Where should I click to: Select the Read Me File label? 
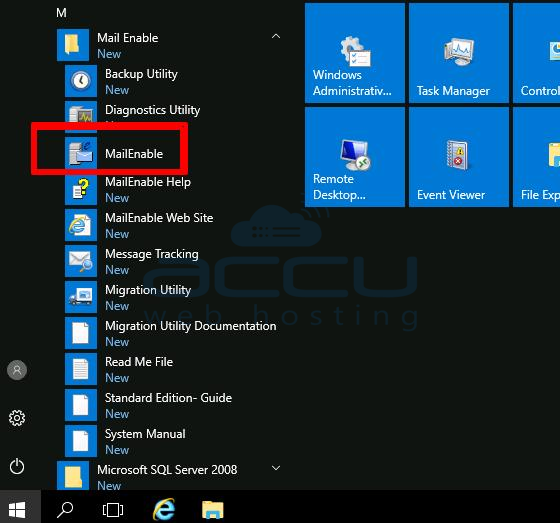pos(139,362)
